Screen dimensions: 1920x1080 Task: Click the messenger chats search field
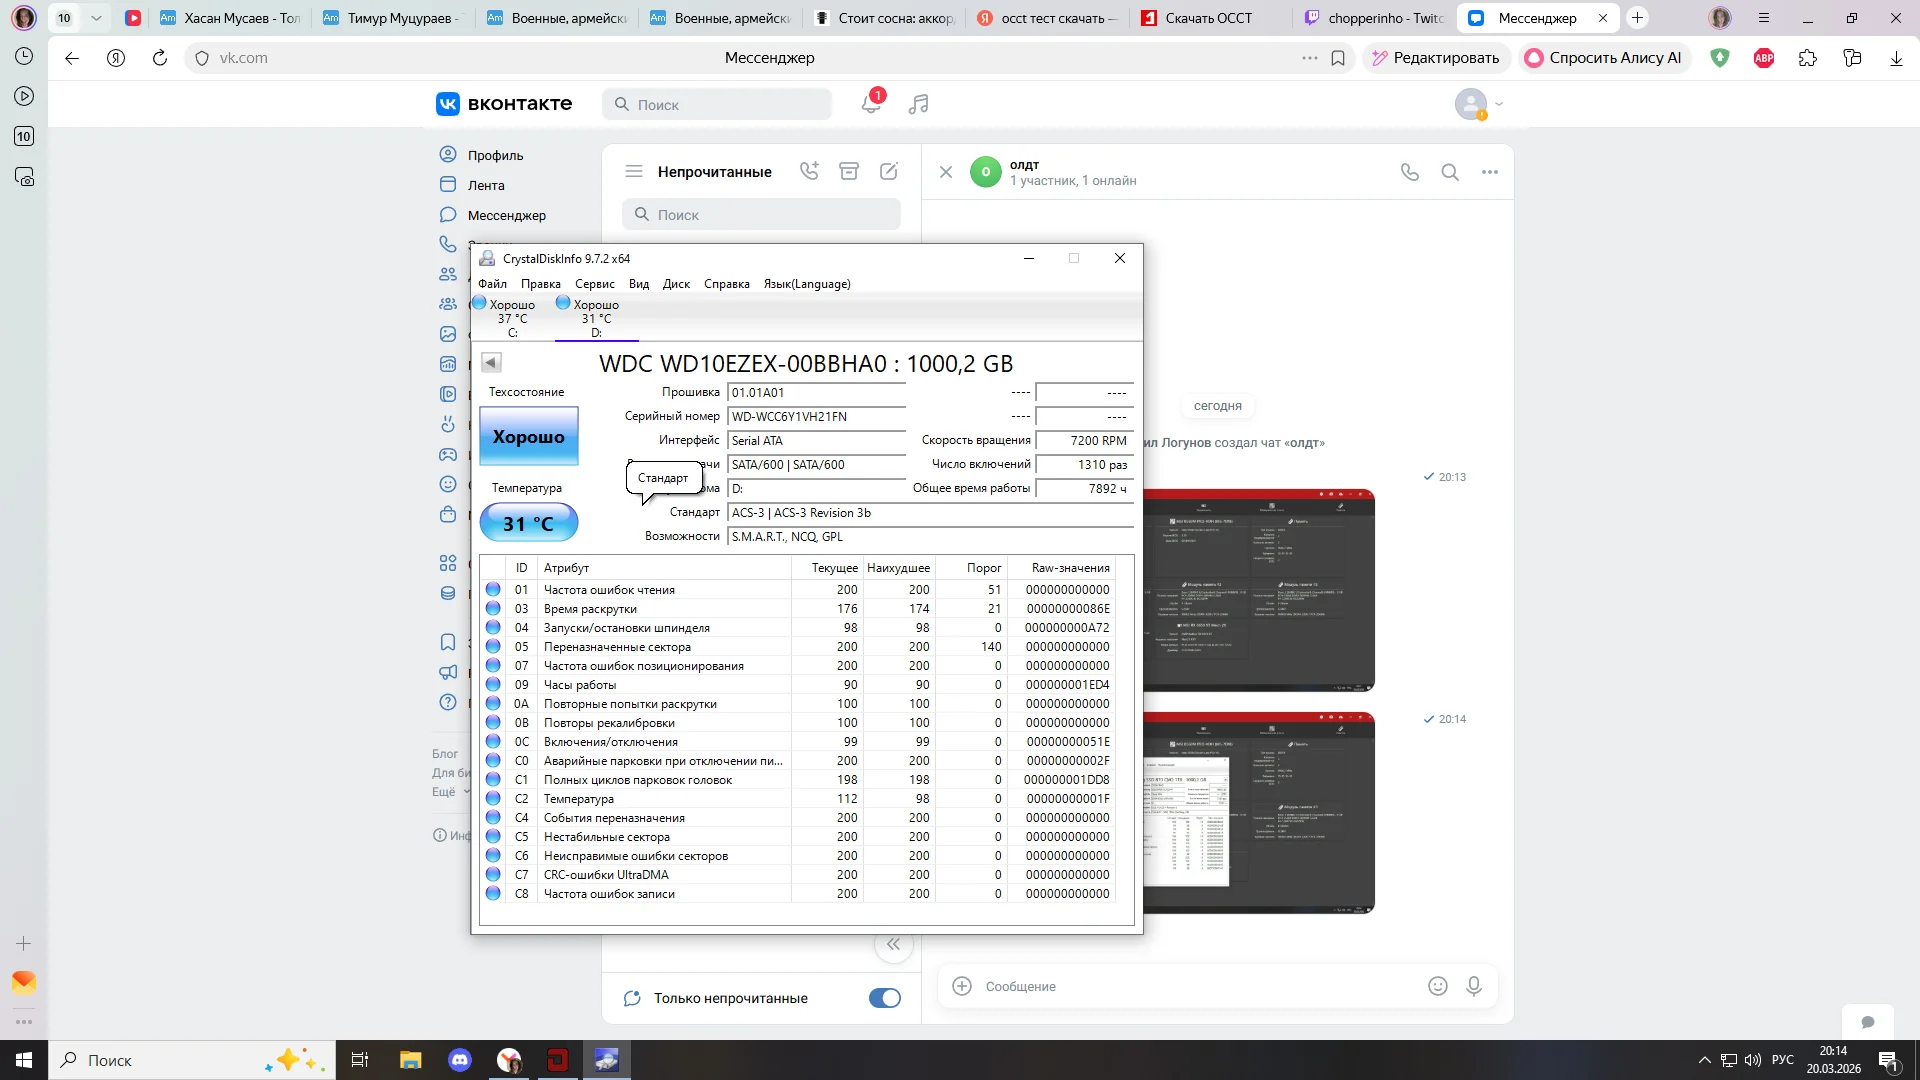[x=761, y=215]
